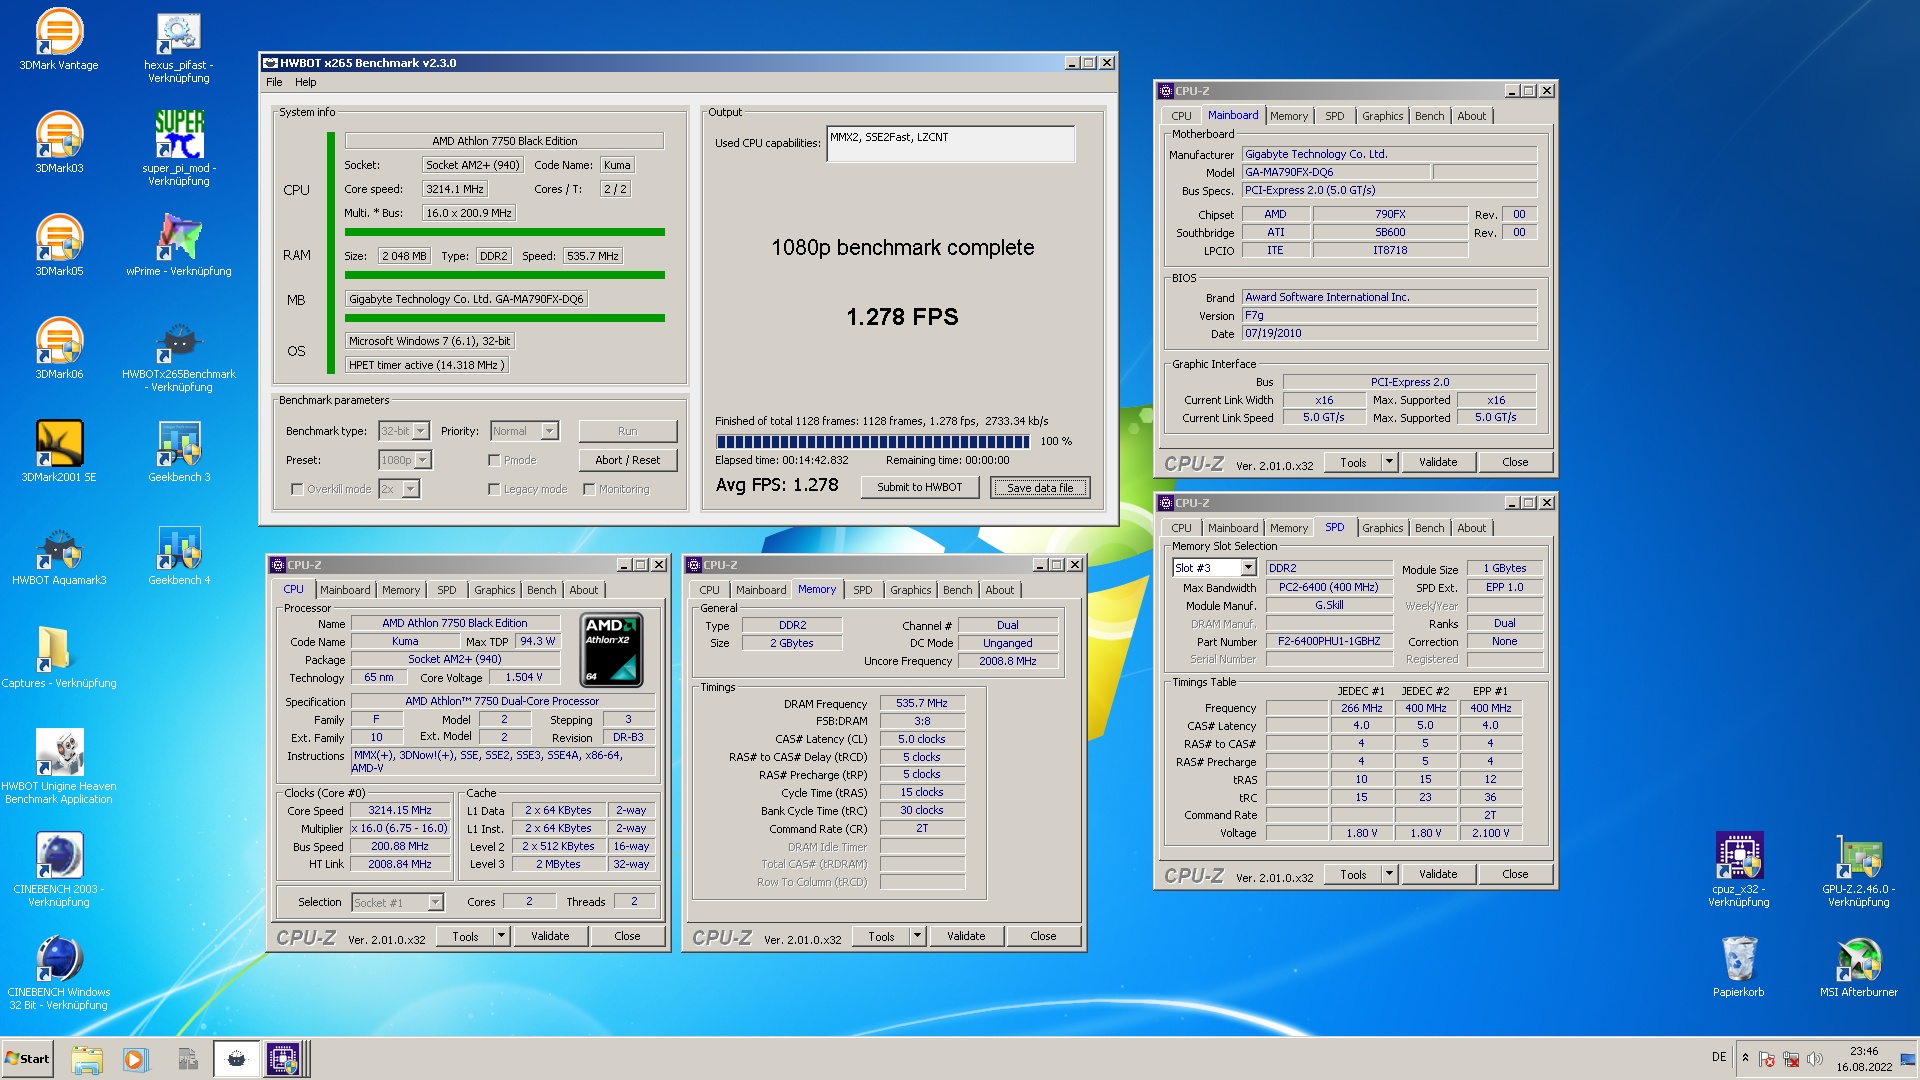1920x1080 pixels.
Task: Launch the GPU-Z.2.46.0 shortcut icon
Action: tap(1859, 870)
